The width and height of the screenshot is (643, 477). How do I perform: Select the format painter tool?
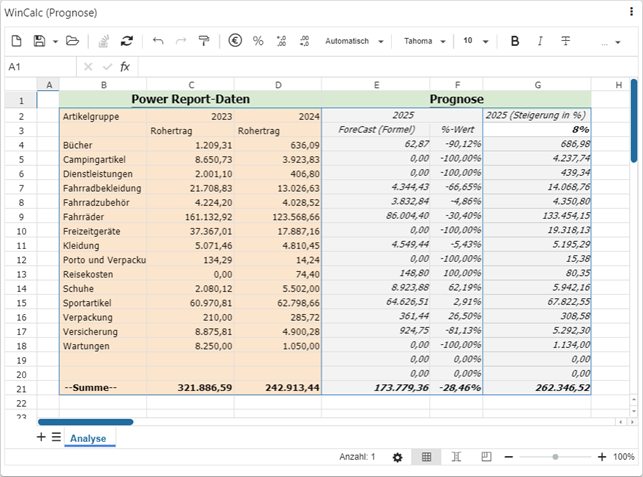pyautogui.click(x=204, y=41)
